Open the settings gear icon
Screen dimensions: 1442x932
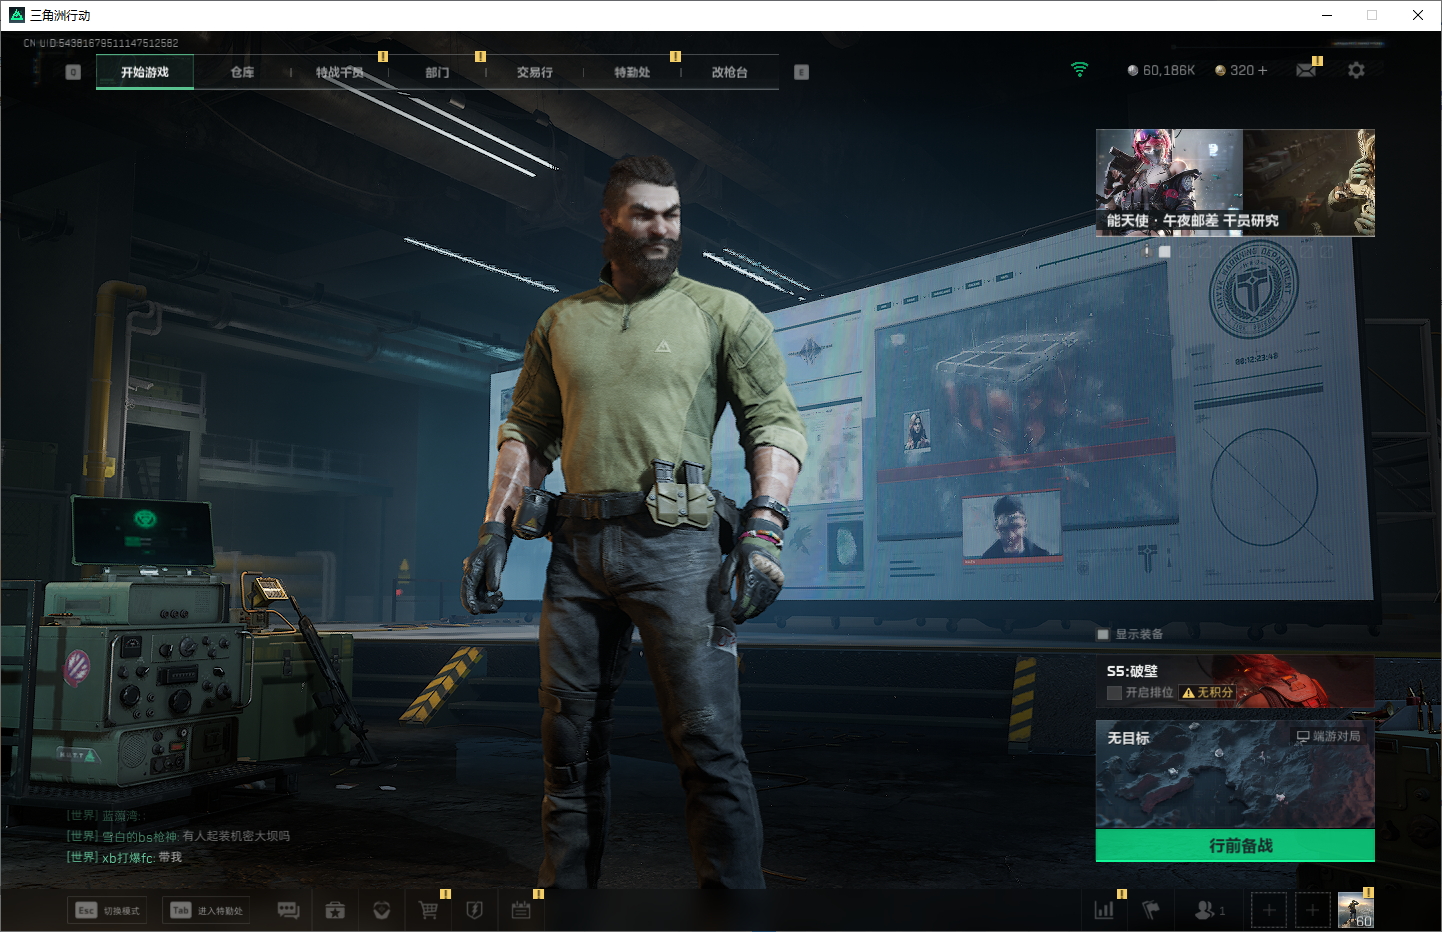point(1356,70)
